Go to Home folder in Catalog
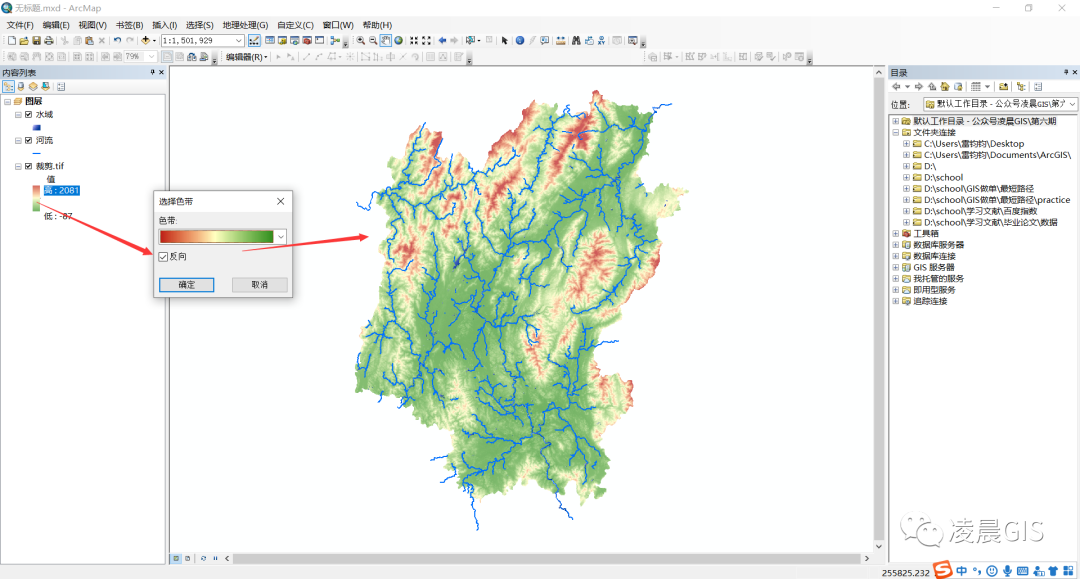This screenshot has height=579, width=1080. tap(945, 87)
